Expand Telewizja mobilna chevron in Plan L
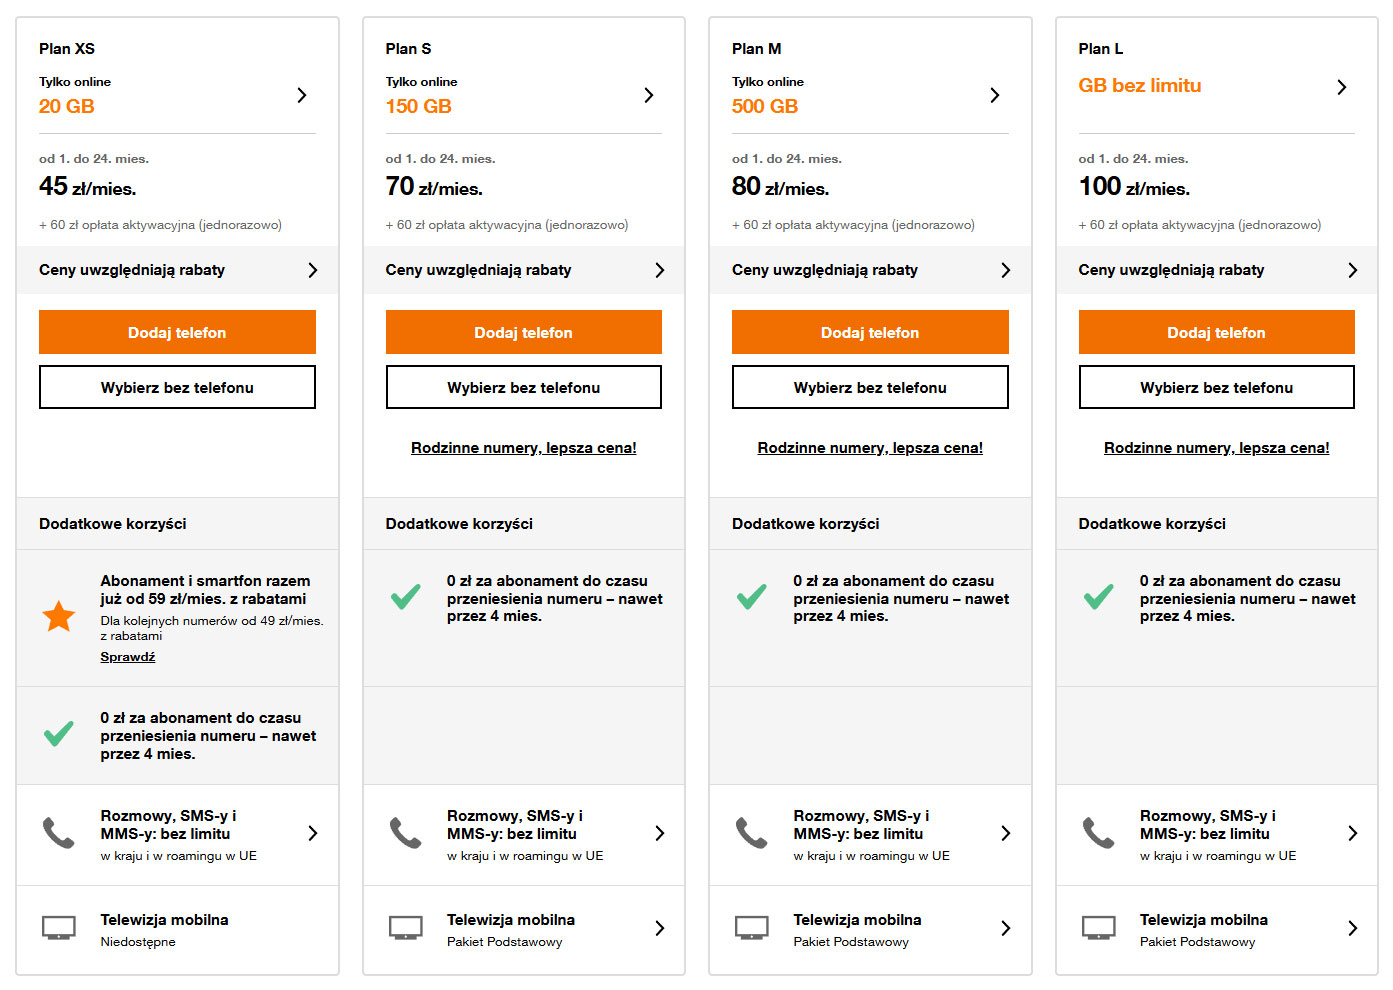The height and width of the screenshot is (990, 1393). (x=1353, y=928)
